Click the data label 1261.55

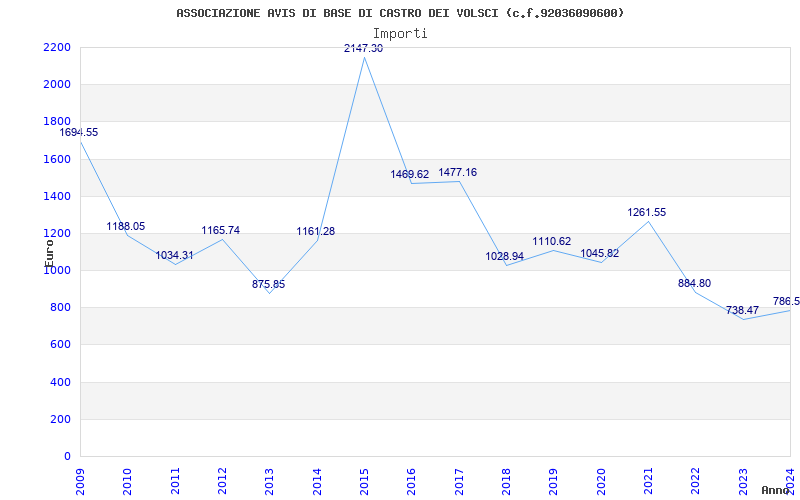[x=646, y=213]
